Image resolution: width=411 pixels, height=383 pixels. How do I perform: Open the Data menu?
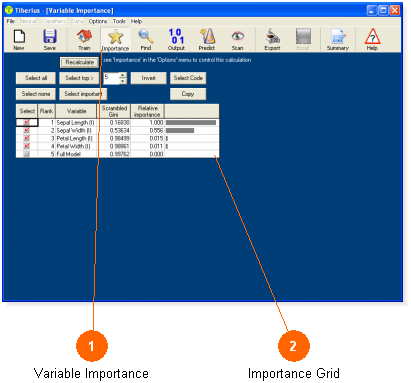tap(77, 21)
